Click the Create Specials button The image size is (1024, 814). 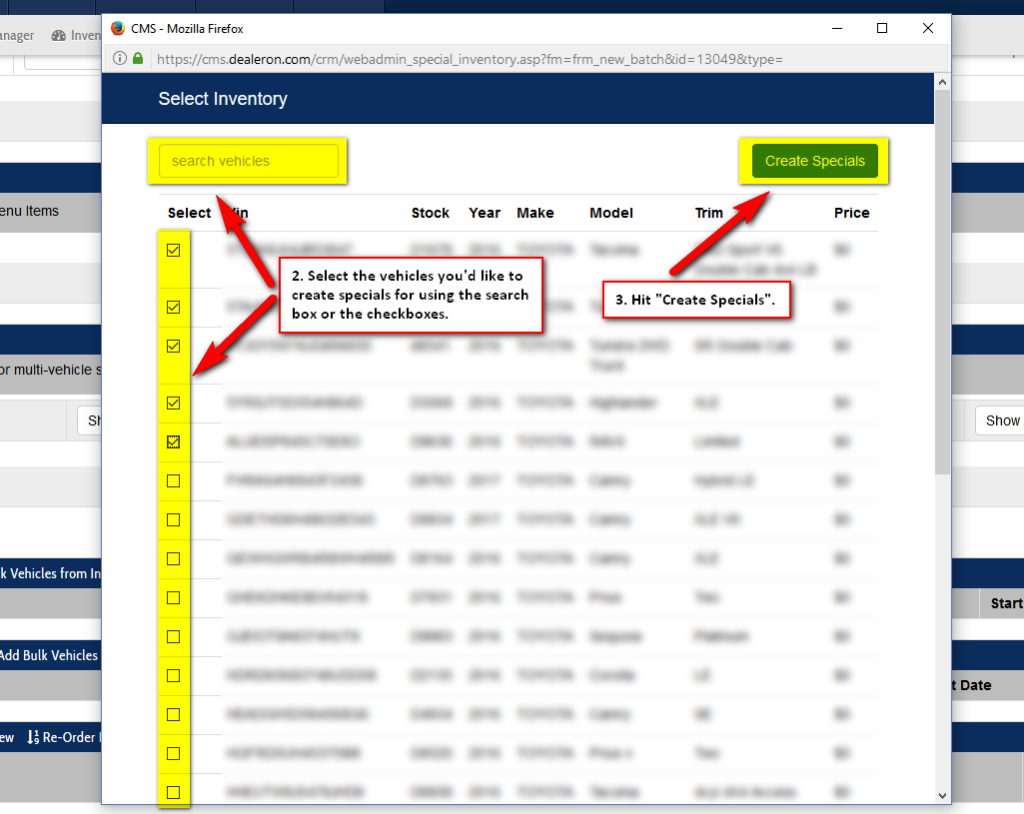[x=814, y=161]
